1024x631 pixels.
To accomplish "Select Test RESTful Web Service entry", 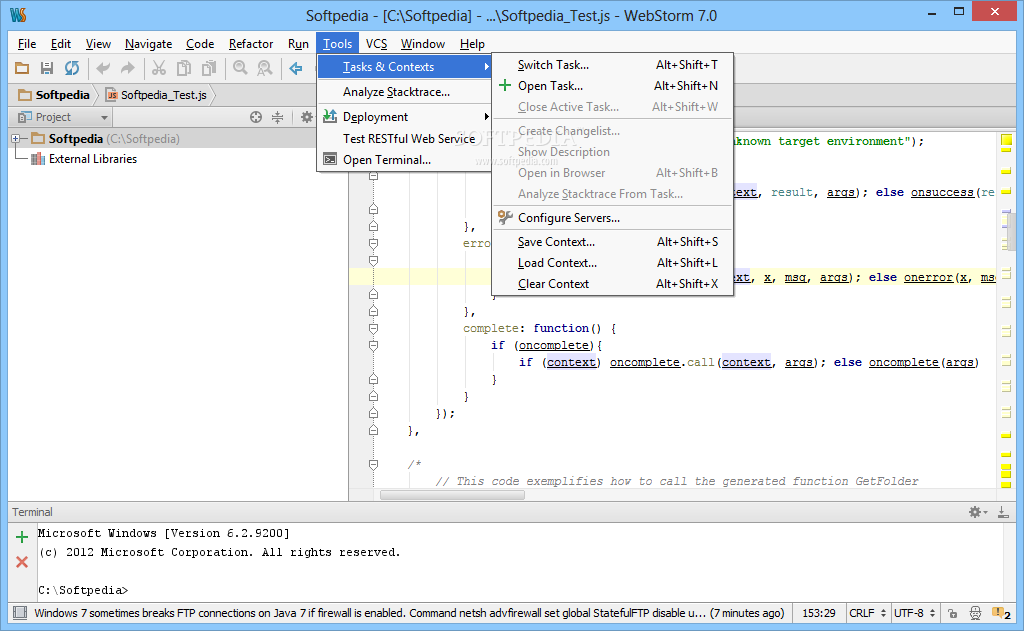I will click(404, 138).
